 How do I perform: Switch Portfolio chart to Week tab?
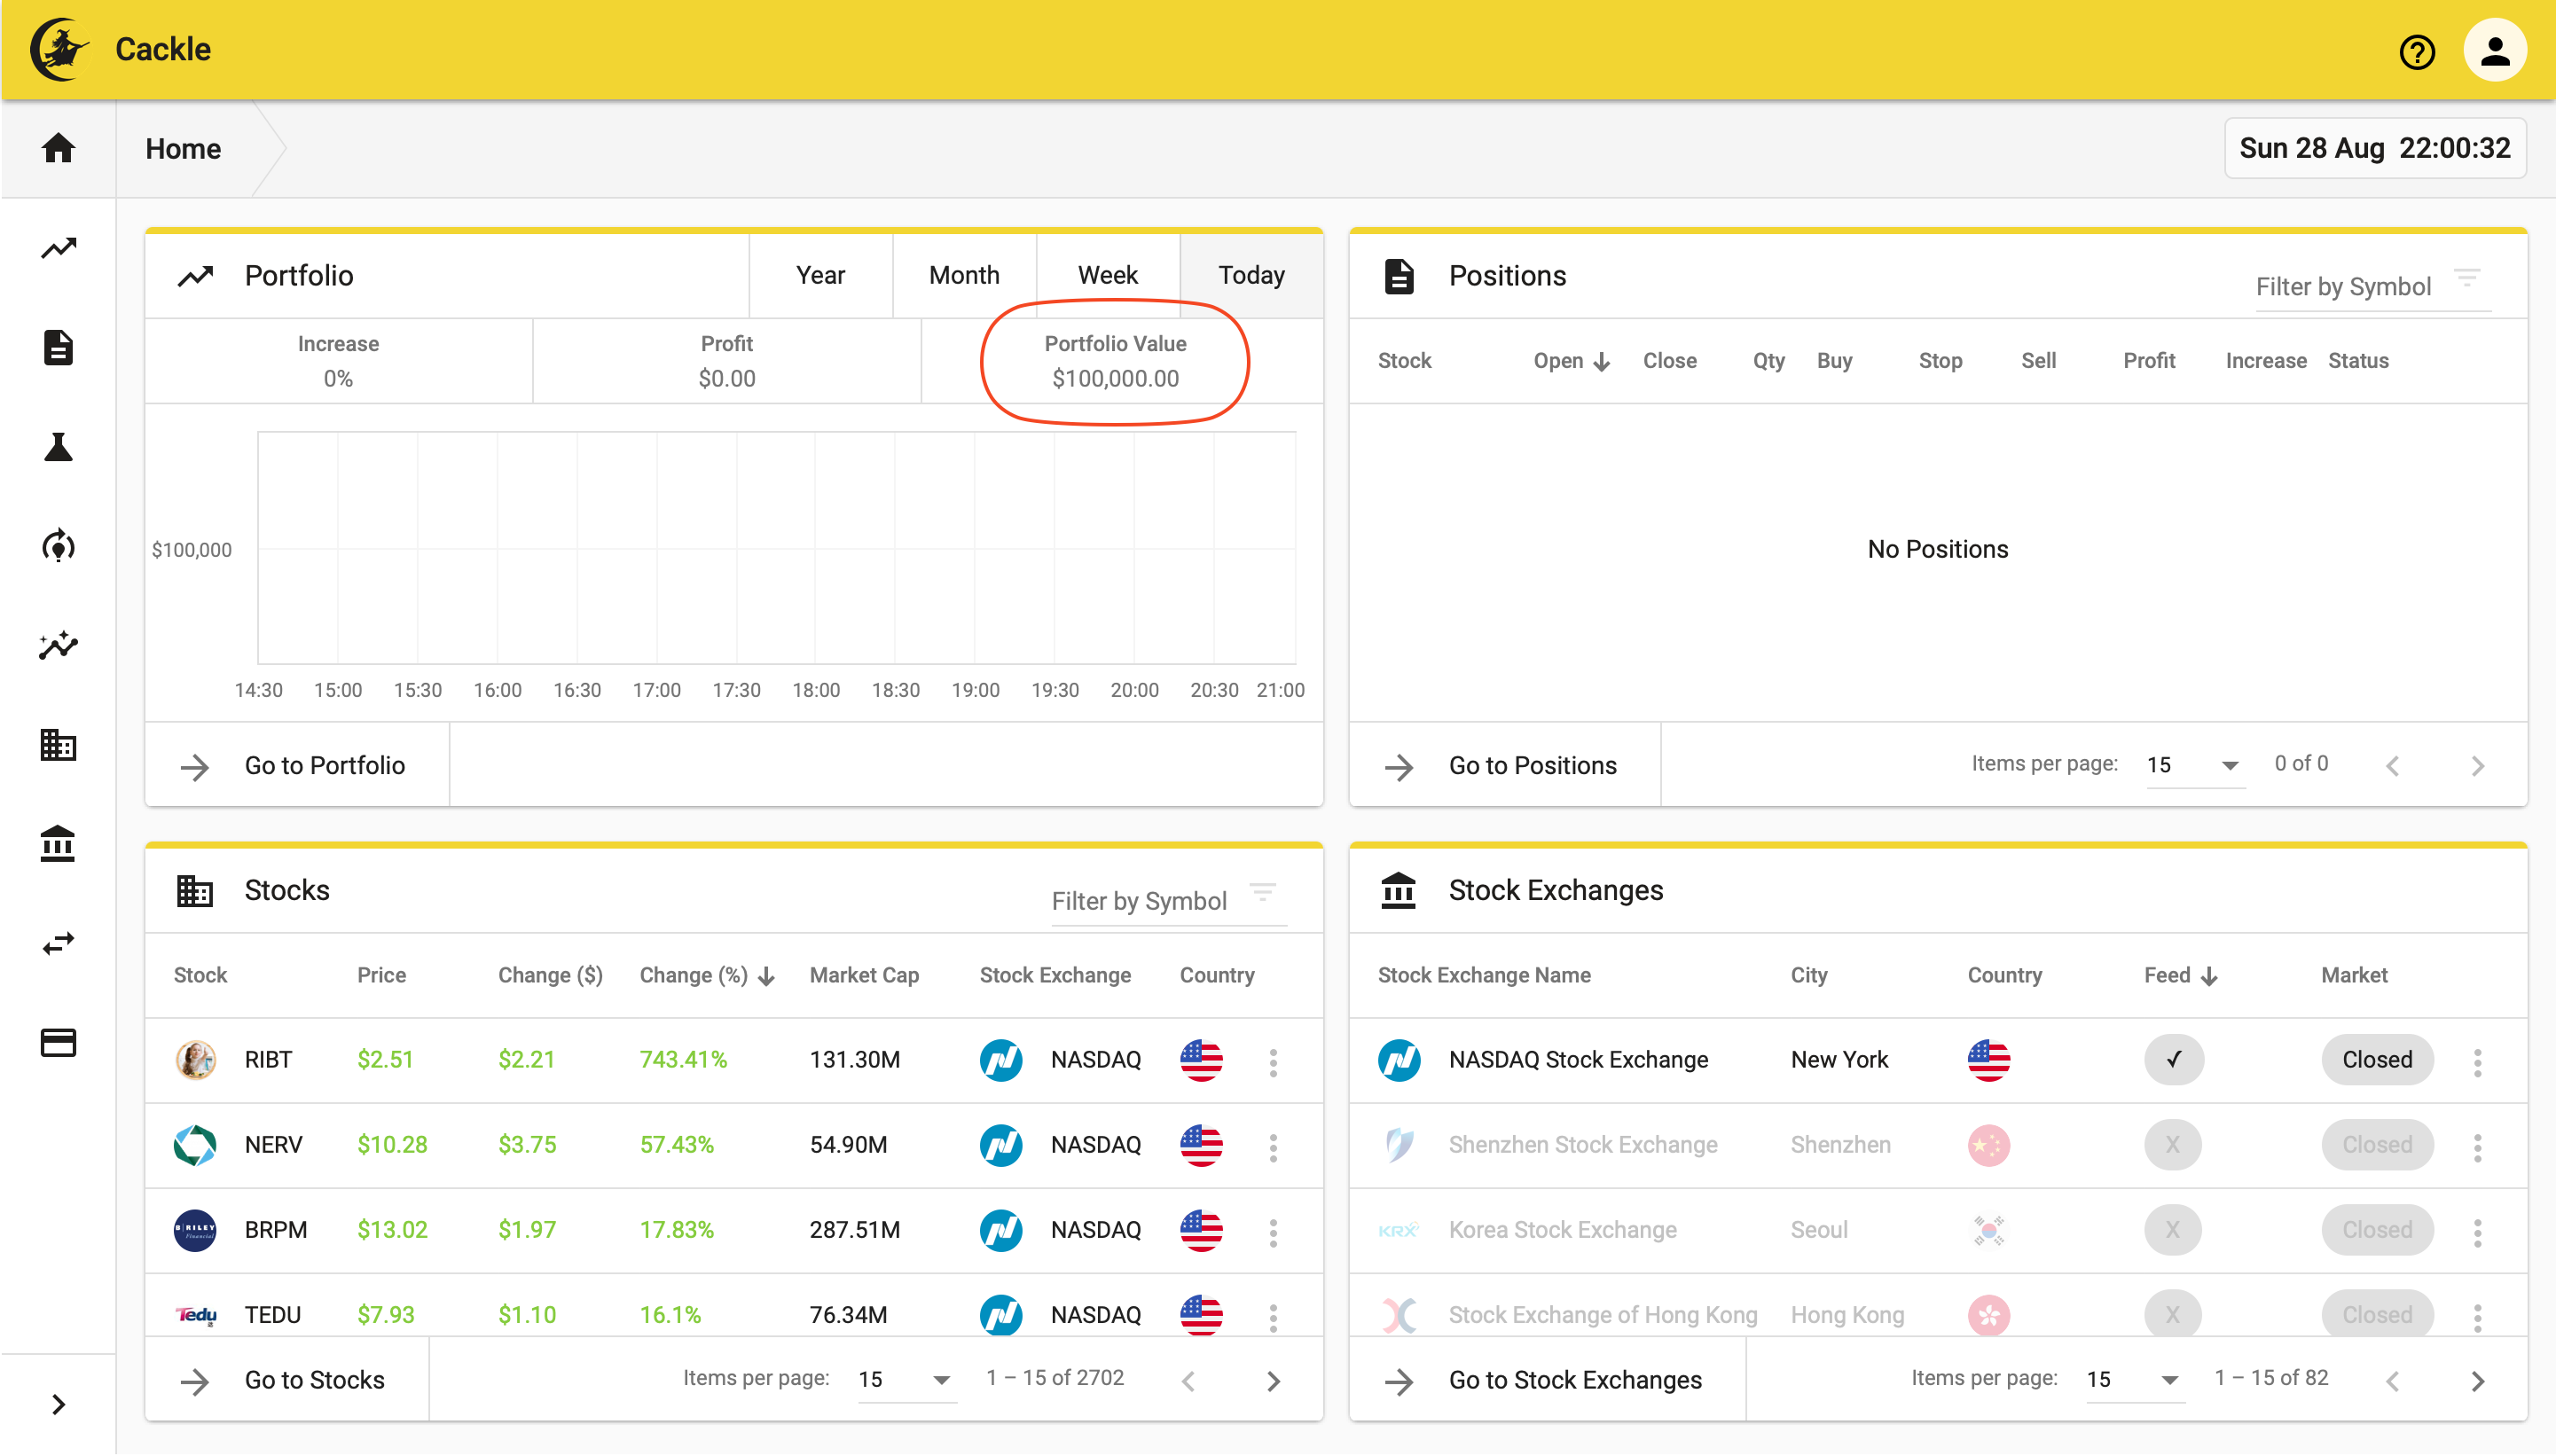[1108, 275]
